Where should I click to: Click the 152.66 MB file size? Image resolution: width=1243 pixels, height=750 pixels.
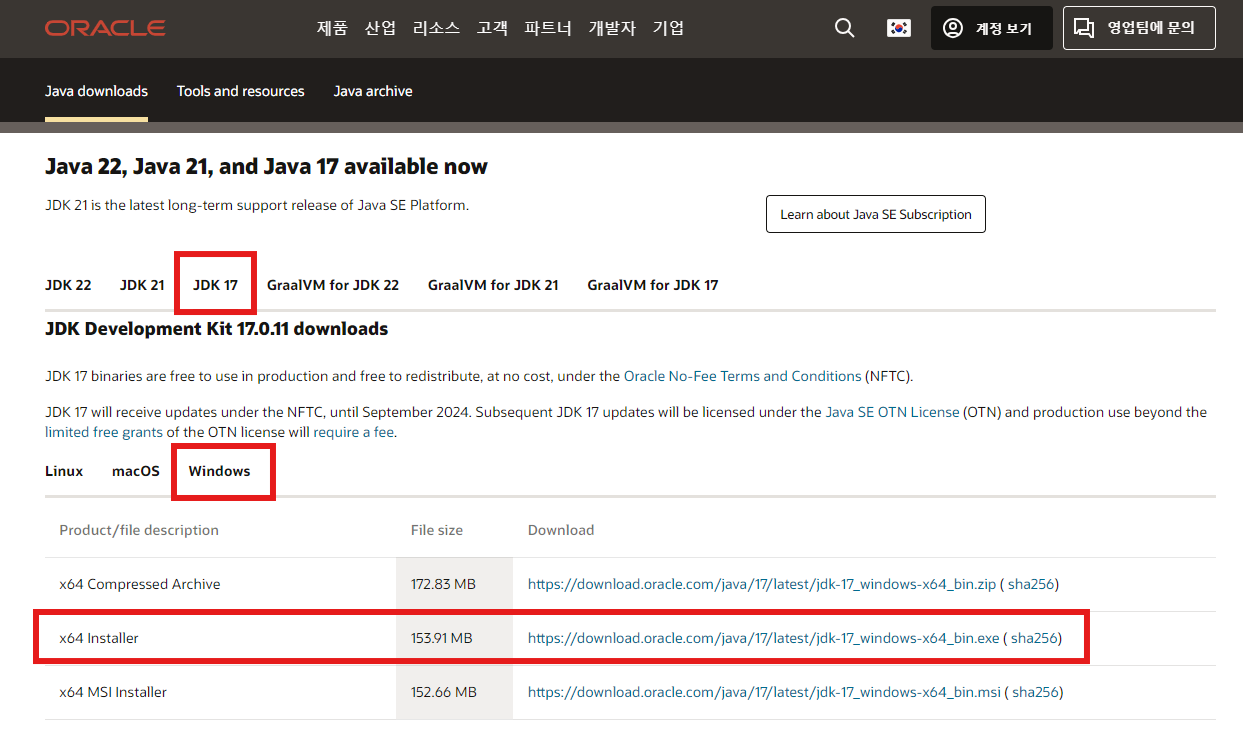(444, 692)
